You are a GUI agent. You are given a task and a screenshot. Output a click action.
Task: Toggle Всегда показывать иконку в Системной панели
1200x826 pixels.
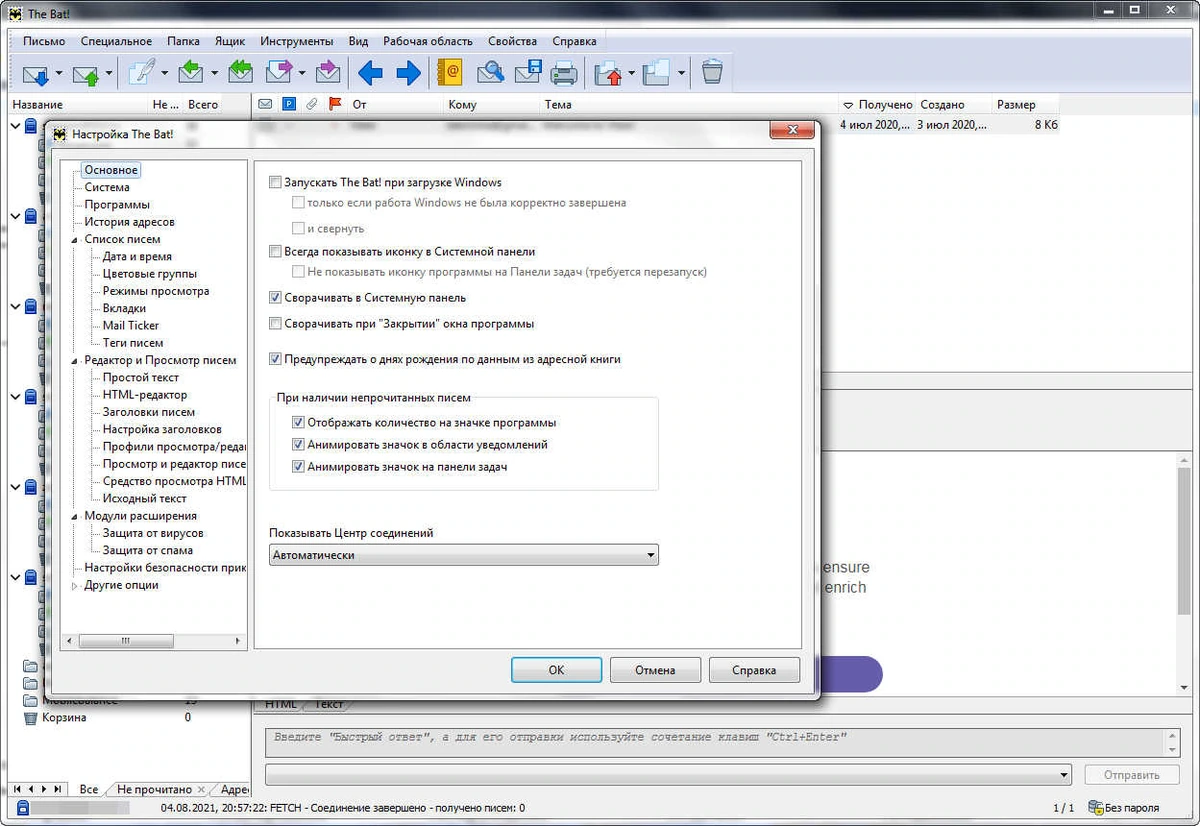(x=276, y=252)
